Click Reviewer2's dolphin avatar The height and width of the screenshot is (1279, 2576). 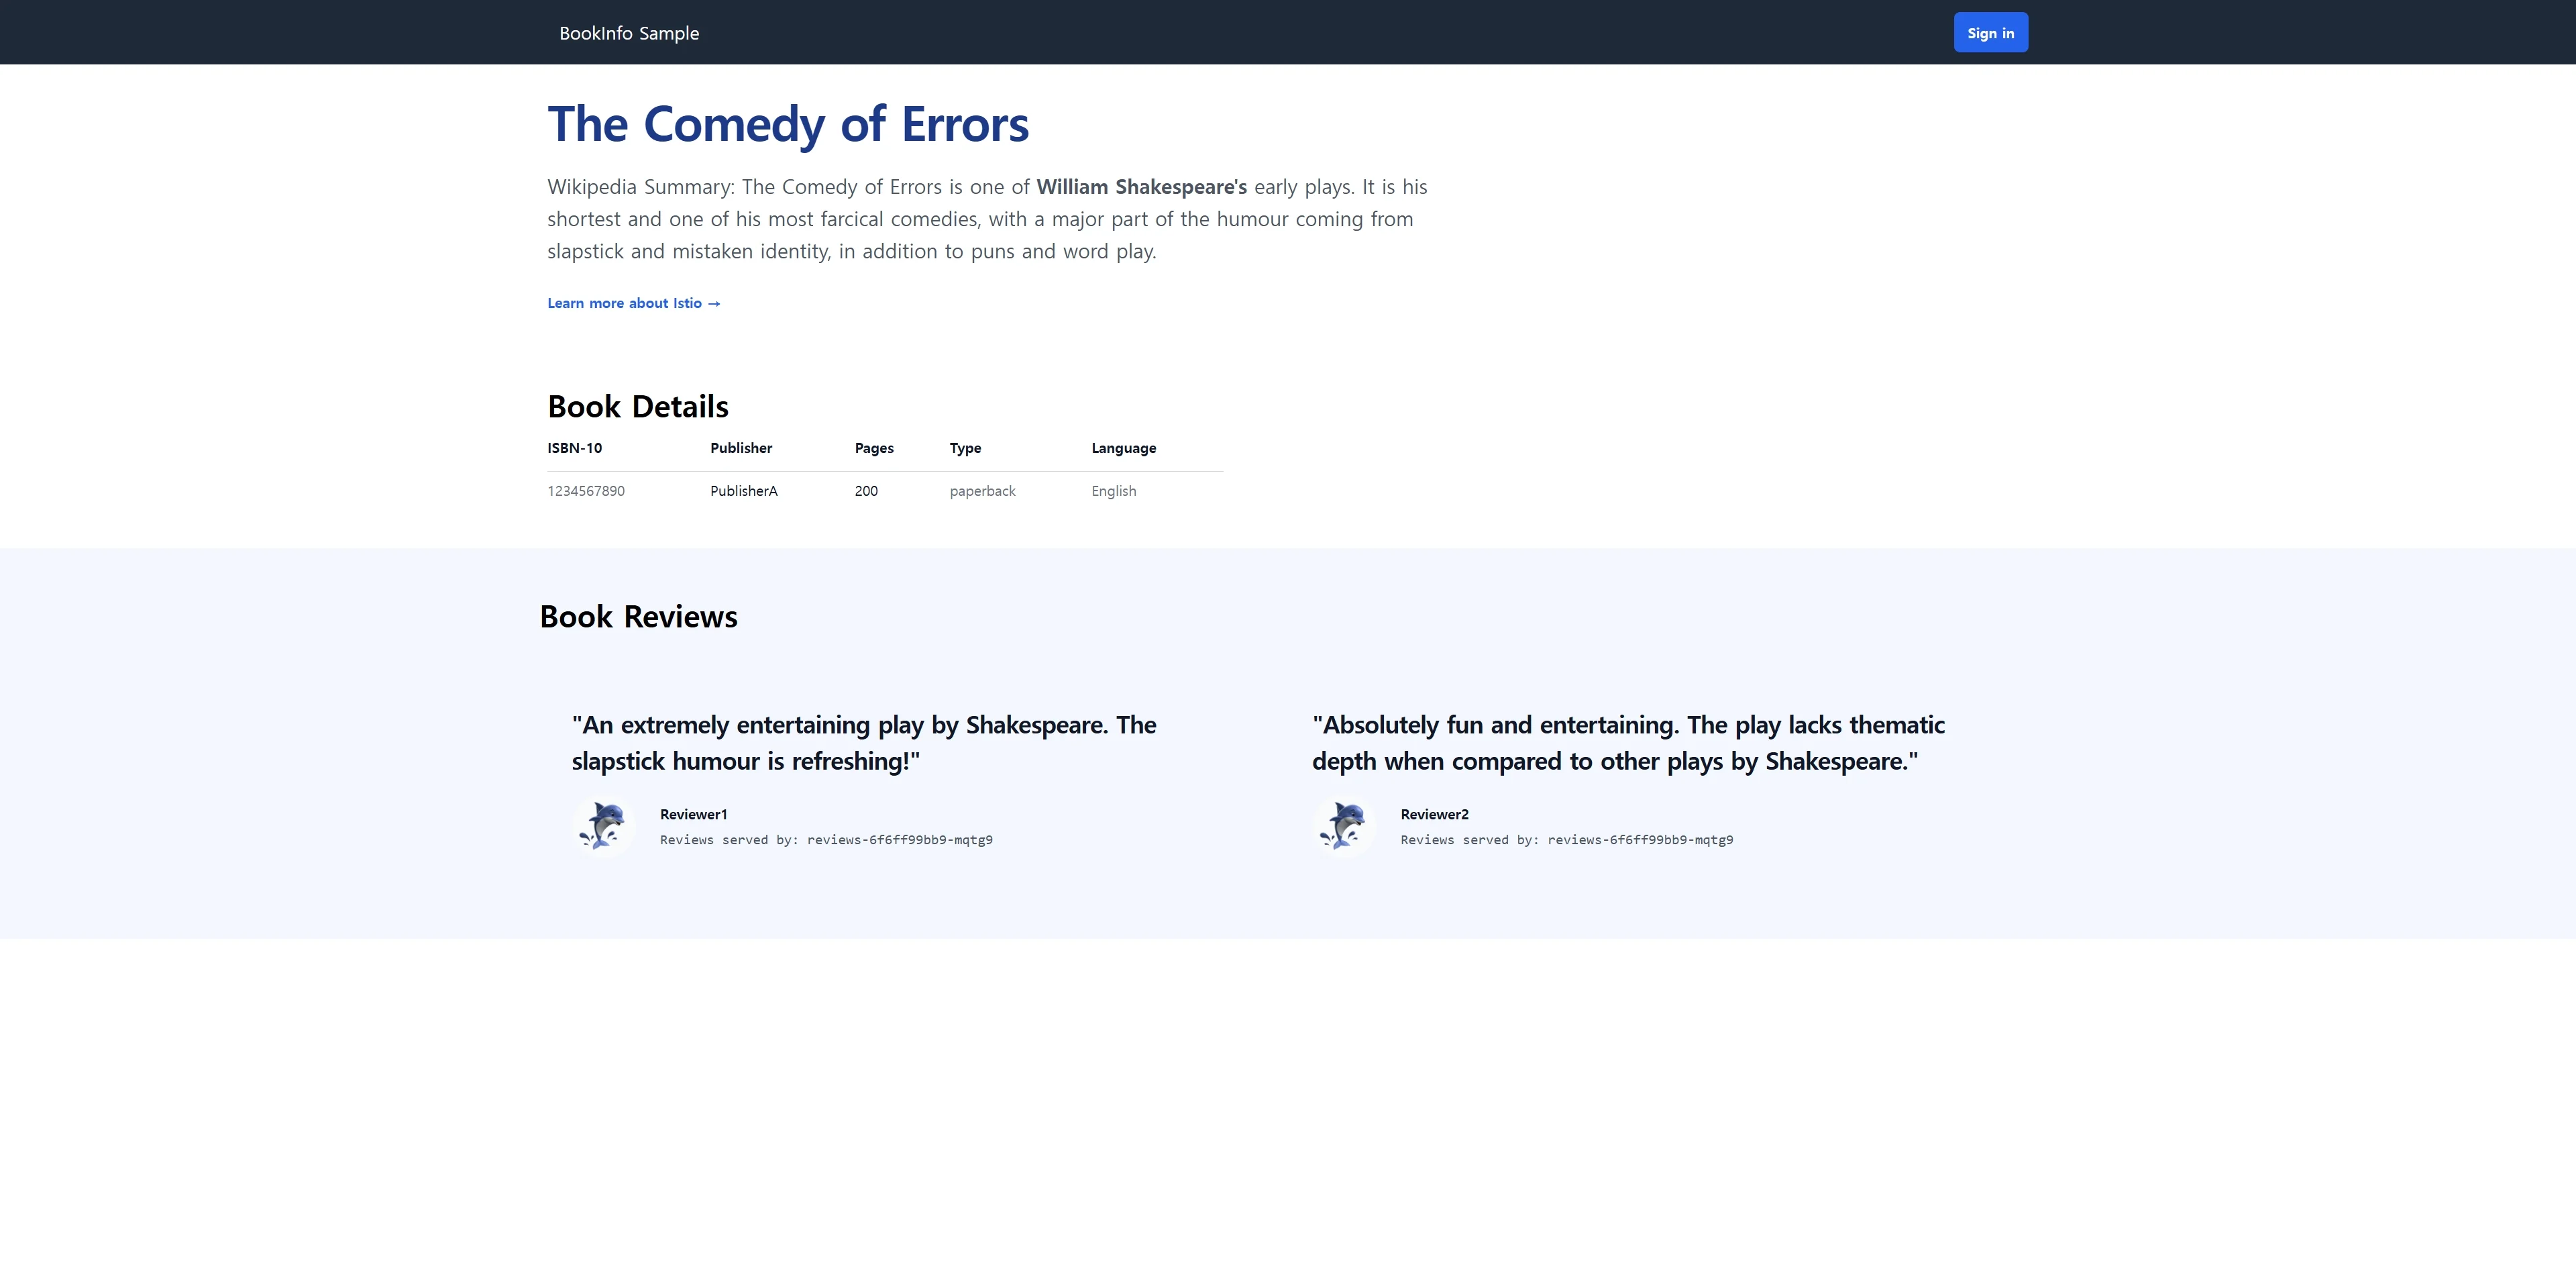pyautogui.click(x=1344, y=827)
